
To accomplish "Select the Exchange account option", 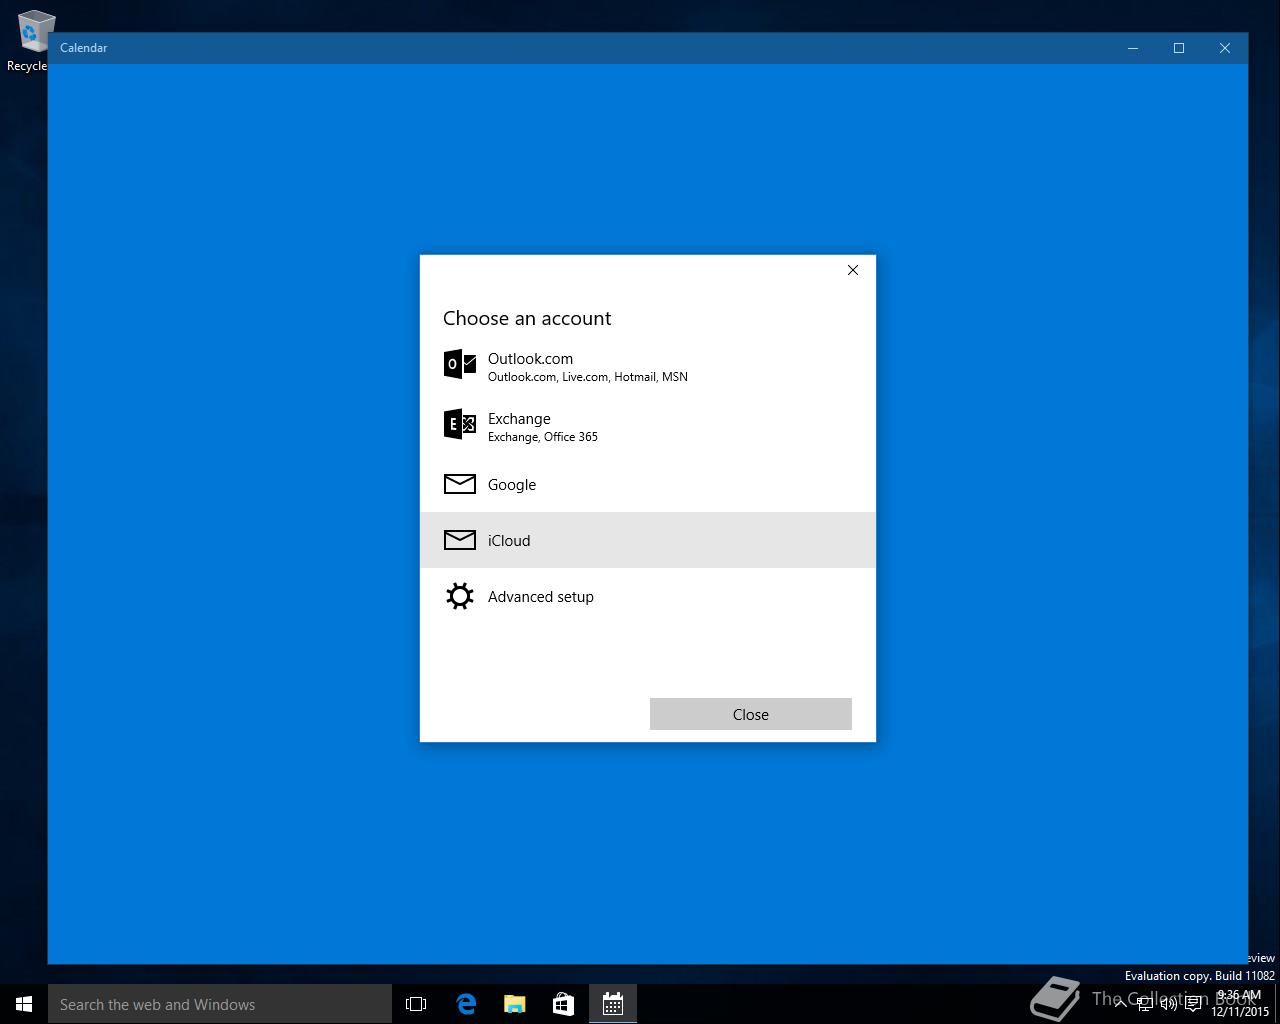I will (x=647, y=426).
